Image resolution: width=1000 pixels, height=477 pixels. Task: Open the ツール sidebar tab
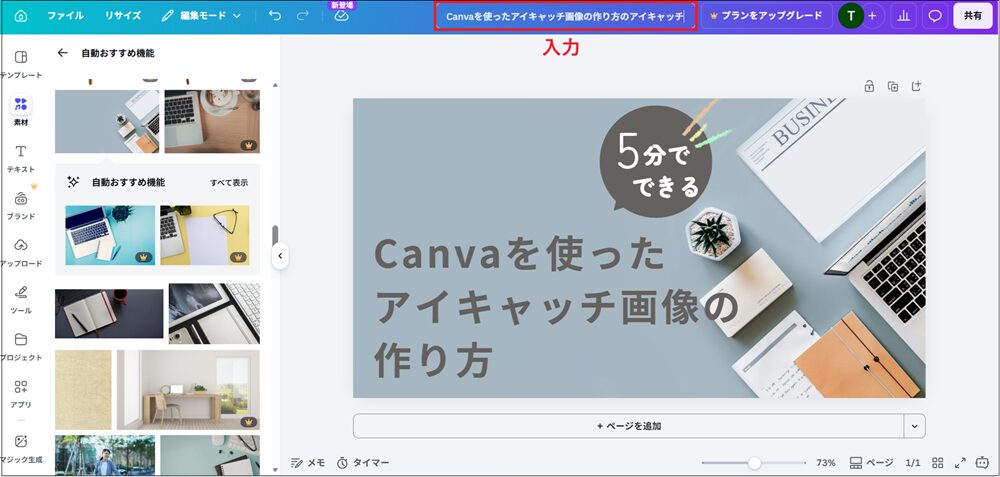pos(21,300)
